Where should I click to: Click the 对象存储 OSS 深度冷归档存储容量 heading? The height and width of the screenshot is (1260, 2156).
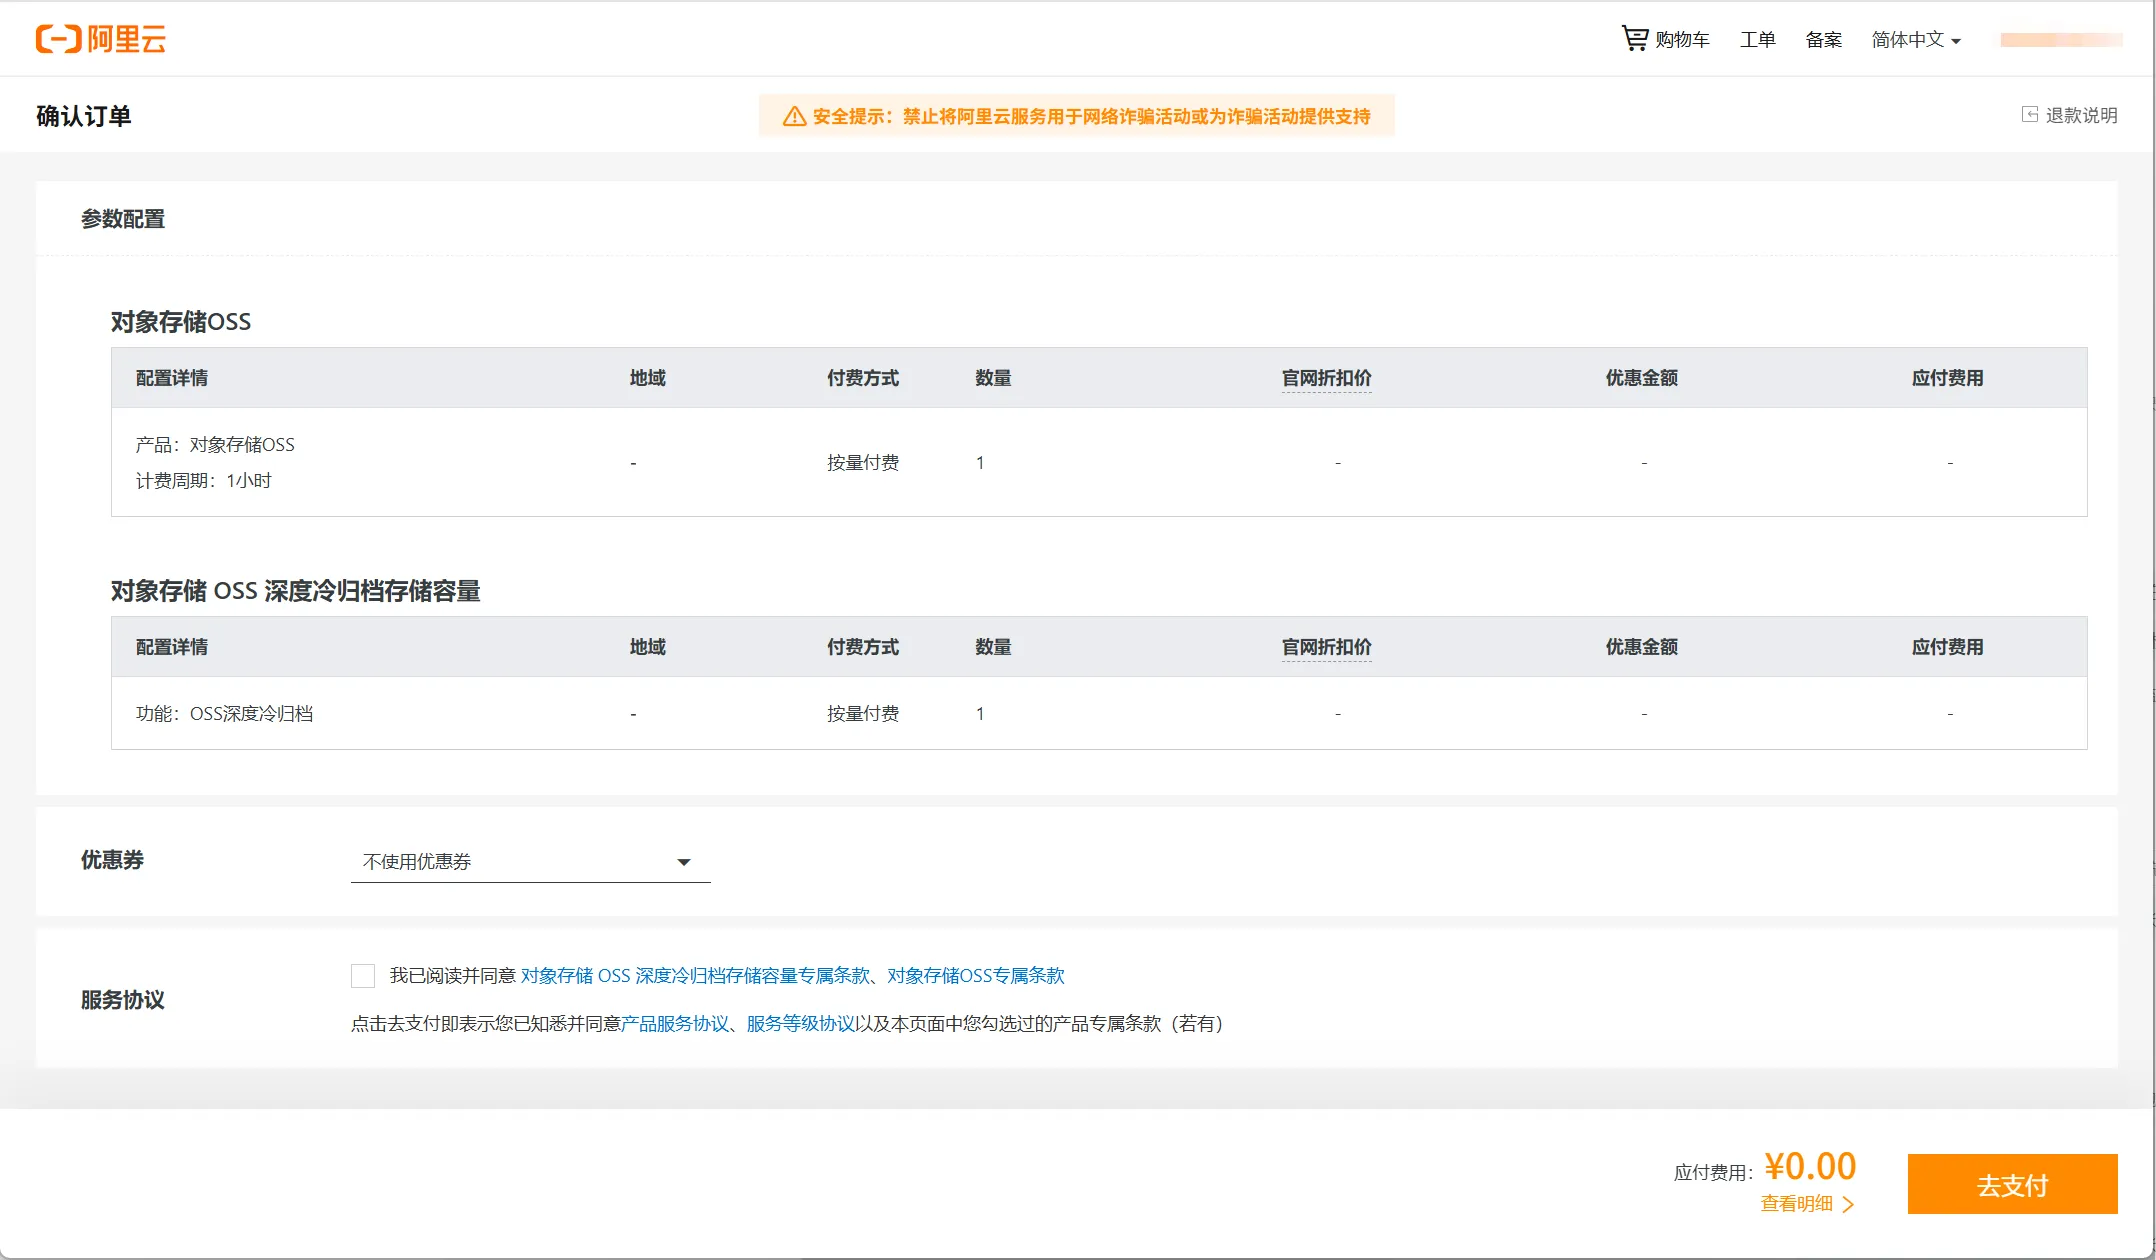click(295, 590)
